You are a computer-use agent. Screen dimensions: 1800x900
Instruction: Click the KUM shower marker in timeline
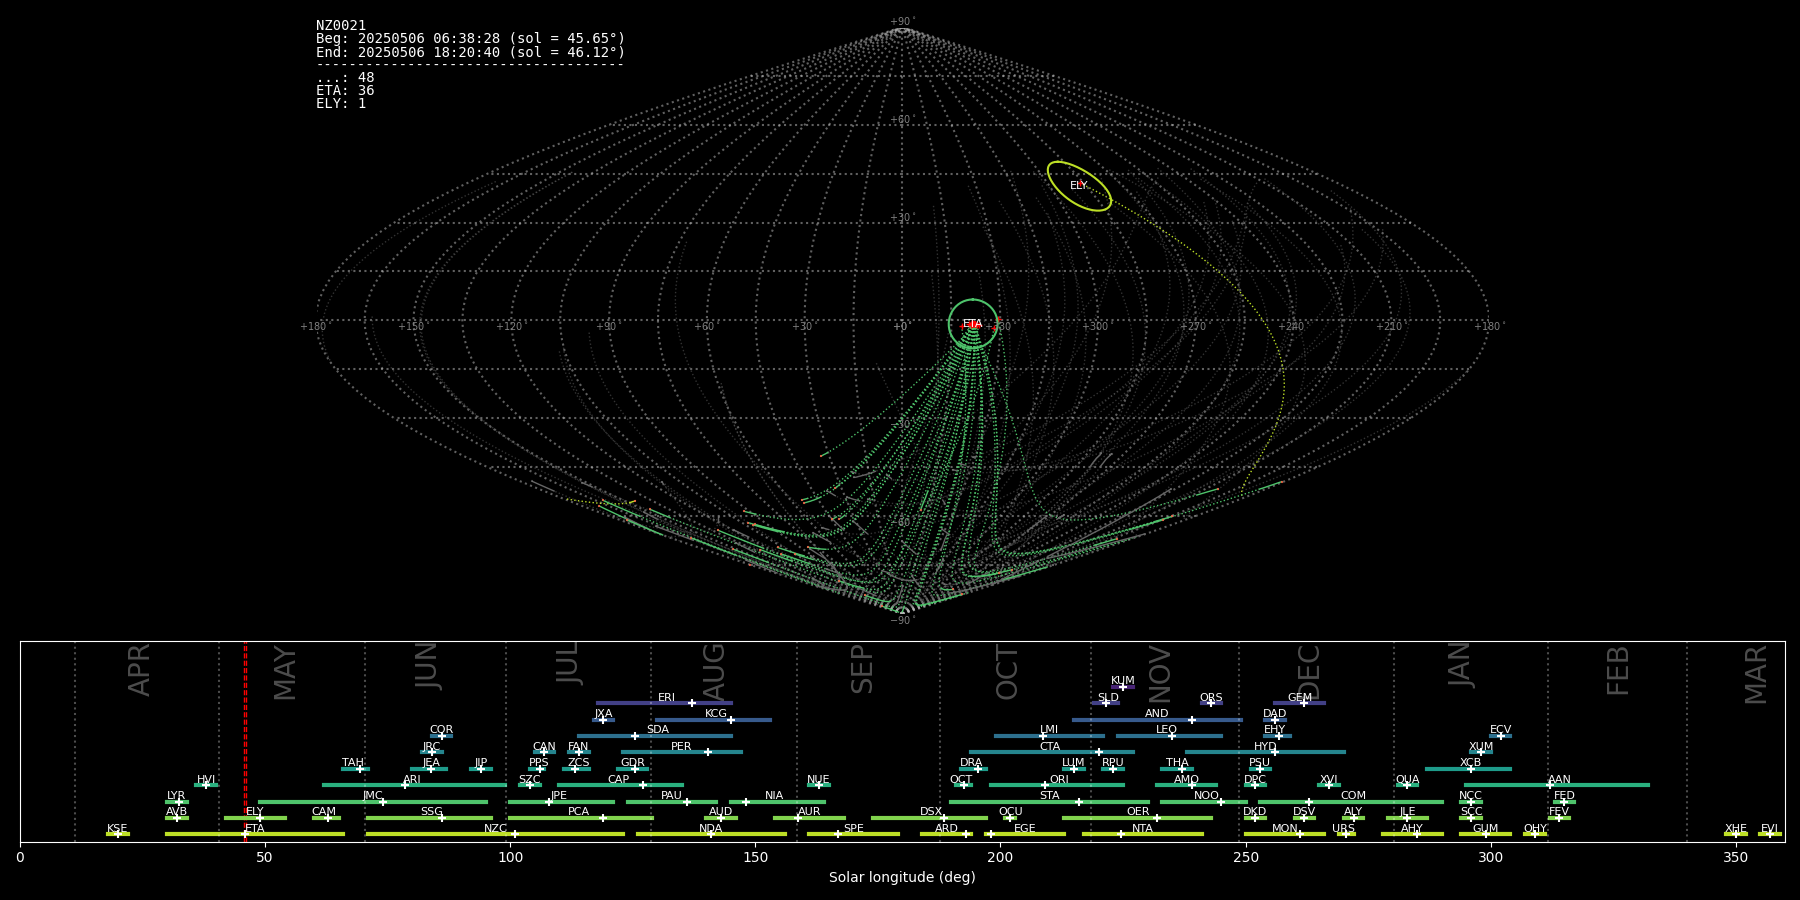(x=1122, y=687)
